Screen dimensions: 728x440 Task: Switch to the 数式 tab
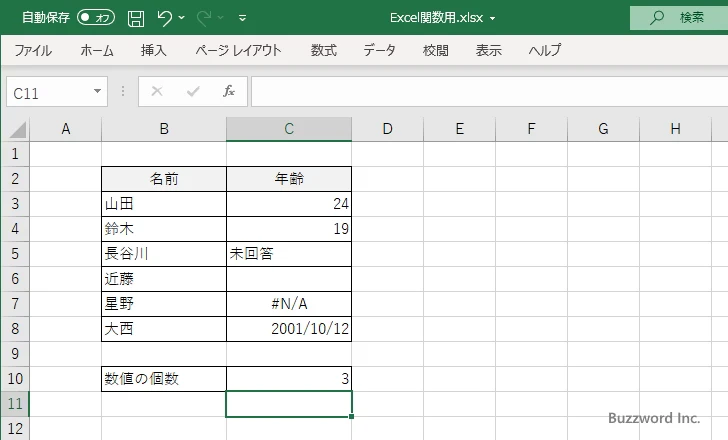[324, 50]
